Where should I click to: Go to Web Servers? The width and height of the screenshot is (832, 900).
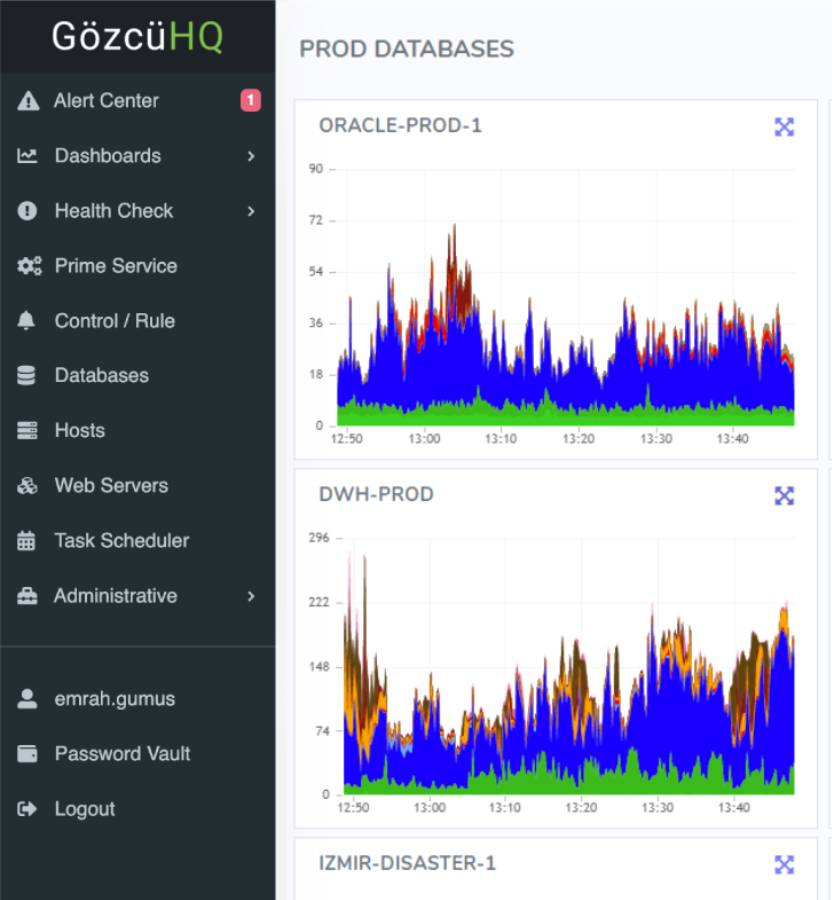coord(138,486)
